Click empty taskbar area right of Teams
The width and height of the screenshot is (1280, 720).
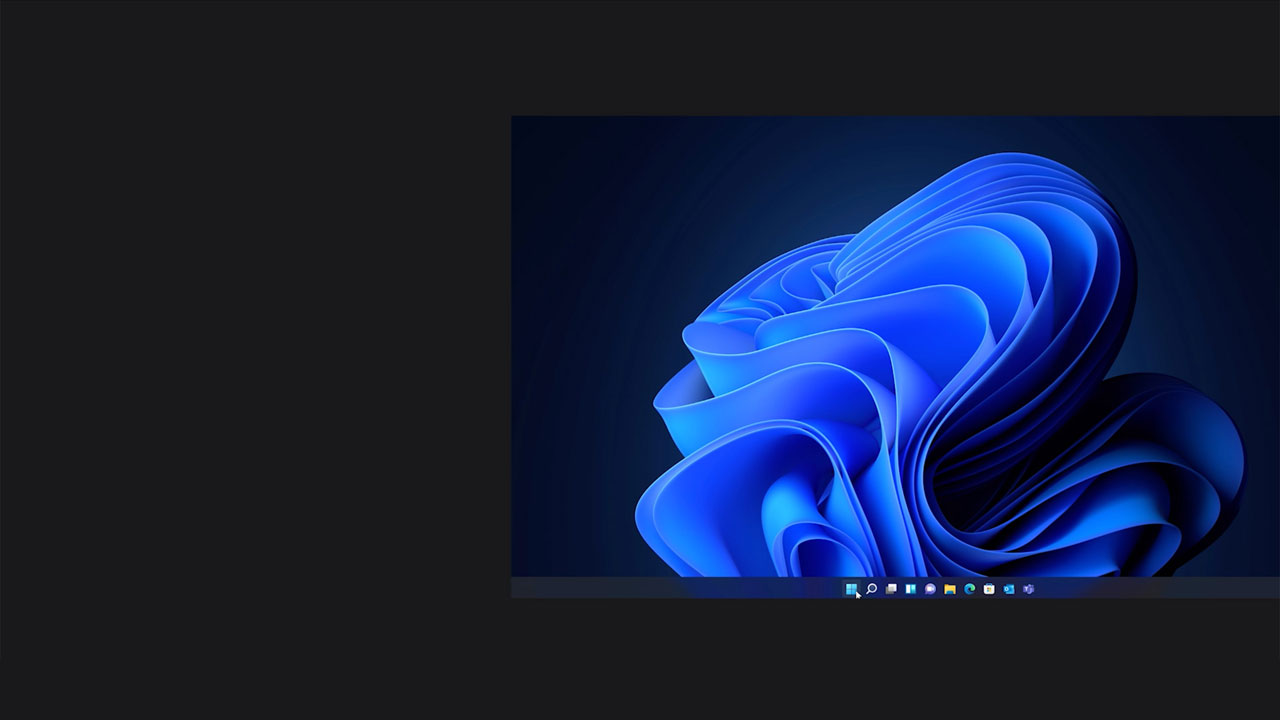click(x=1150, y=589)
